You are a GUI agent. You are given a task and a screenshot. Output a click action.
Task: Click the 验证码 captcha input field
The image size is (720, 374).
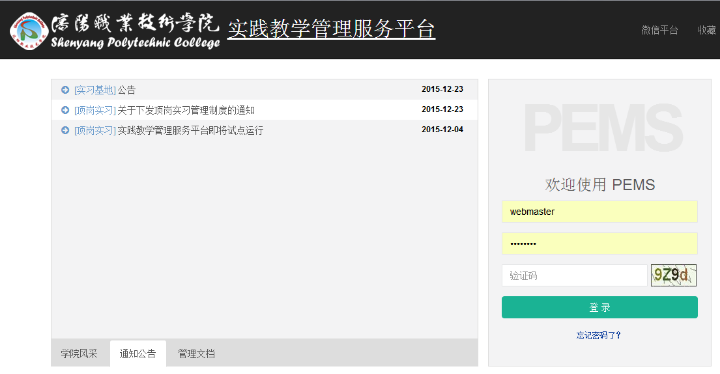pyautogui.click(x=574, y=275)
